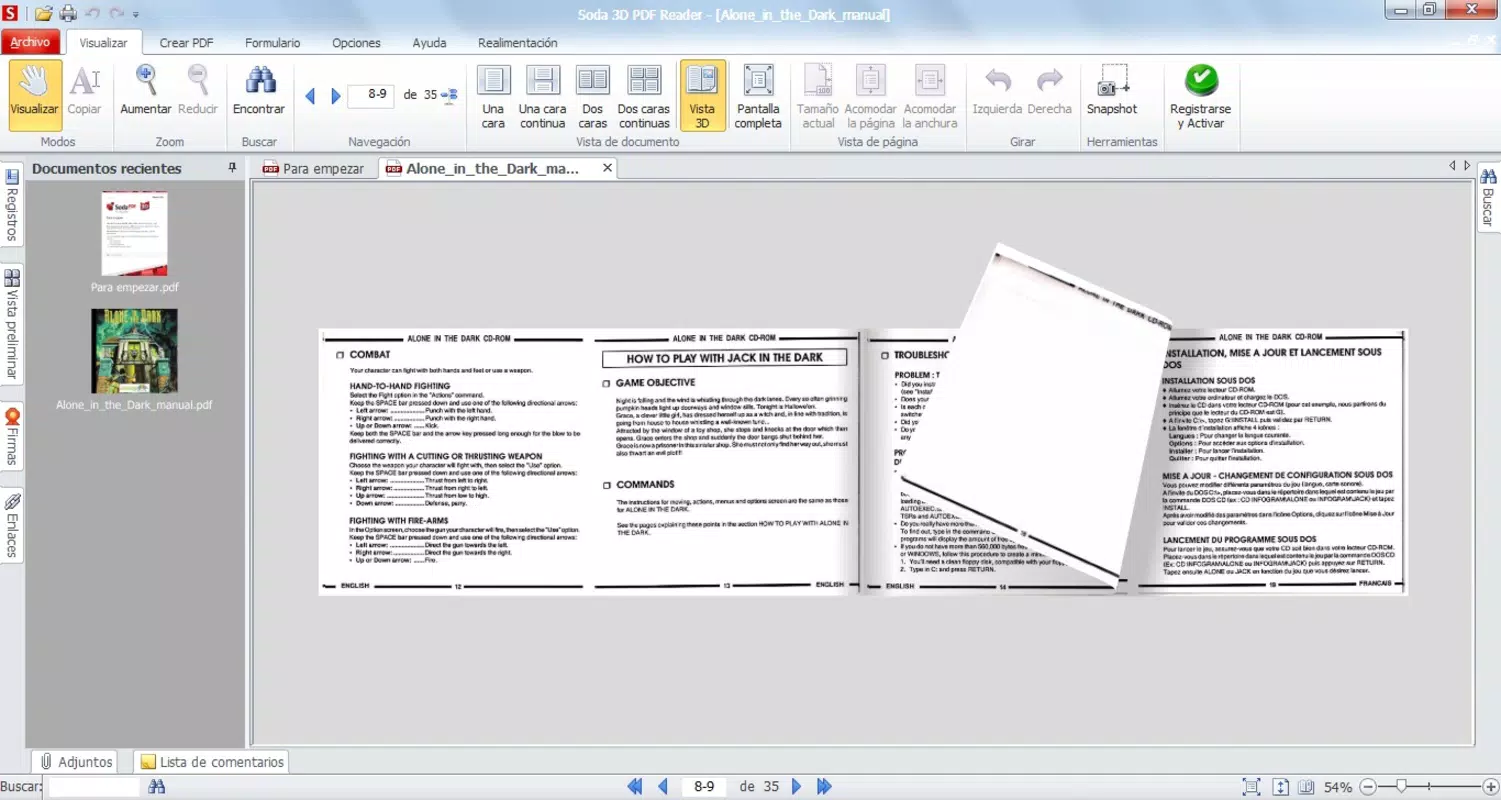
Task: Click the zoom slider handle in status bar
Action: pyautogui.click(x=1402, y=787)
